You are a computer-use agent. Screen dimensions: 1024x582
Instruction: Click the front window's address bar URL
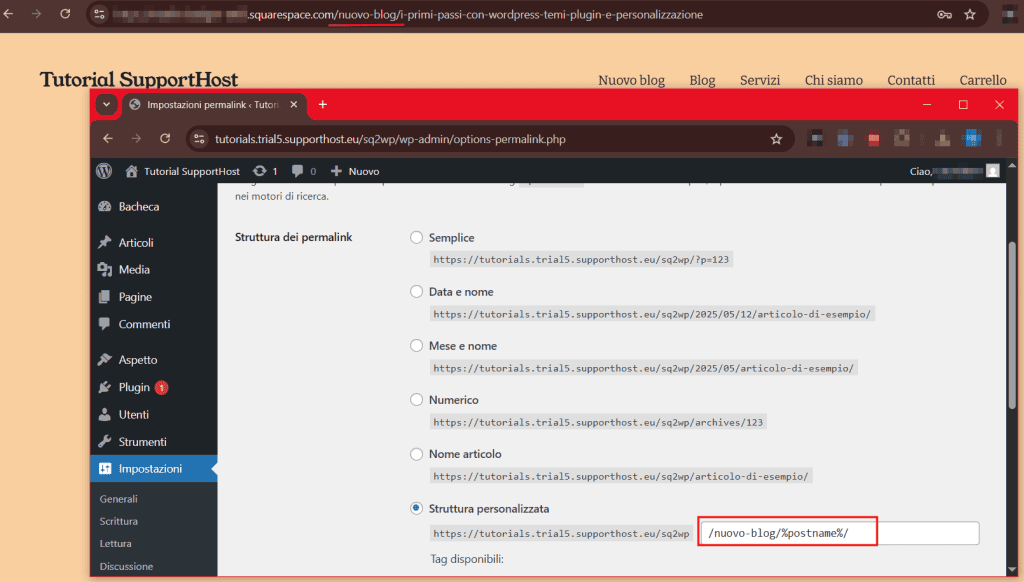click(x=390, y=139)
